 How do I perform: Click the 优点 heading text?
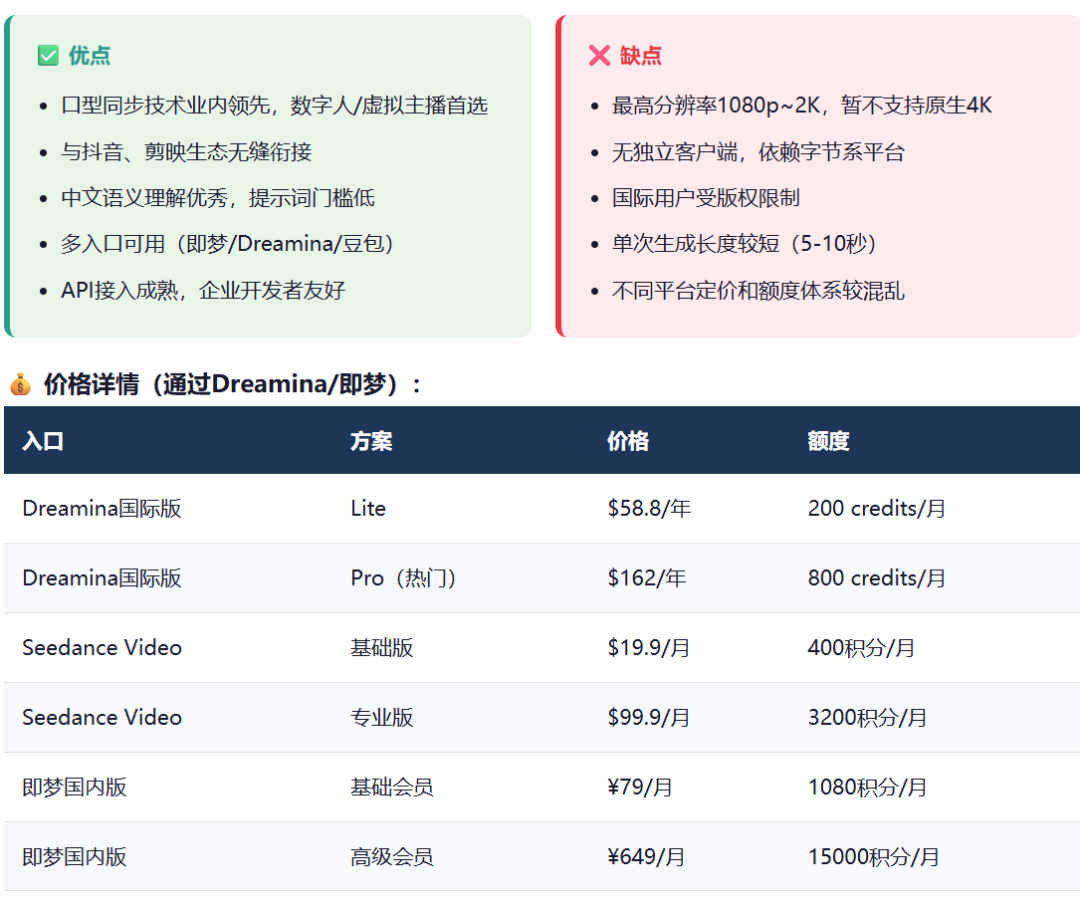point(90,55)
